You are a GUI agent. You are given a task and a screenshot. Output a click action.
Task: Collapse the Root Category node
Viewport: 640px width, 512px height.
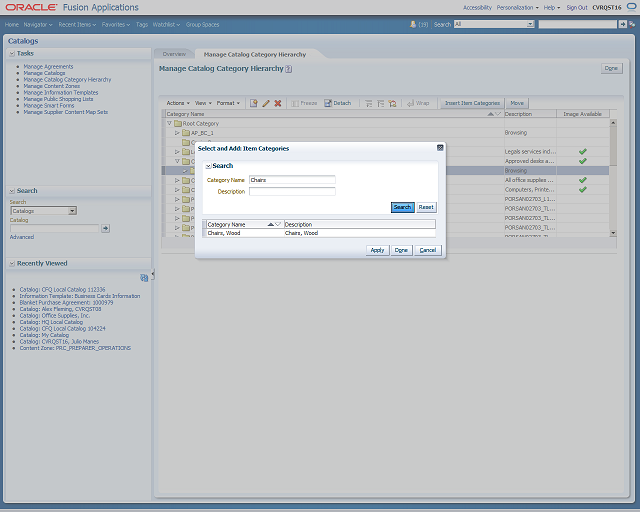[169, 123]
